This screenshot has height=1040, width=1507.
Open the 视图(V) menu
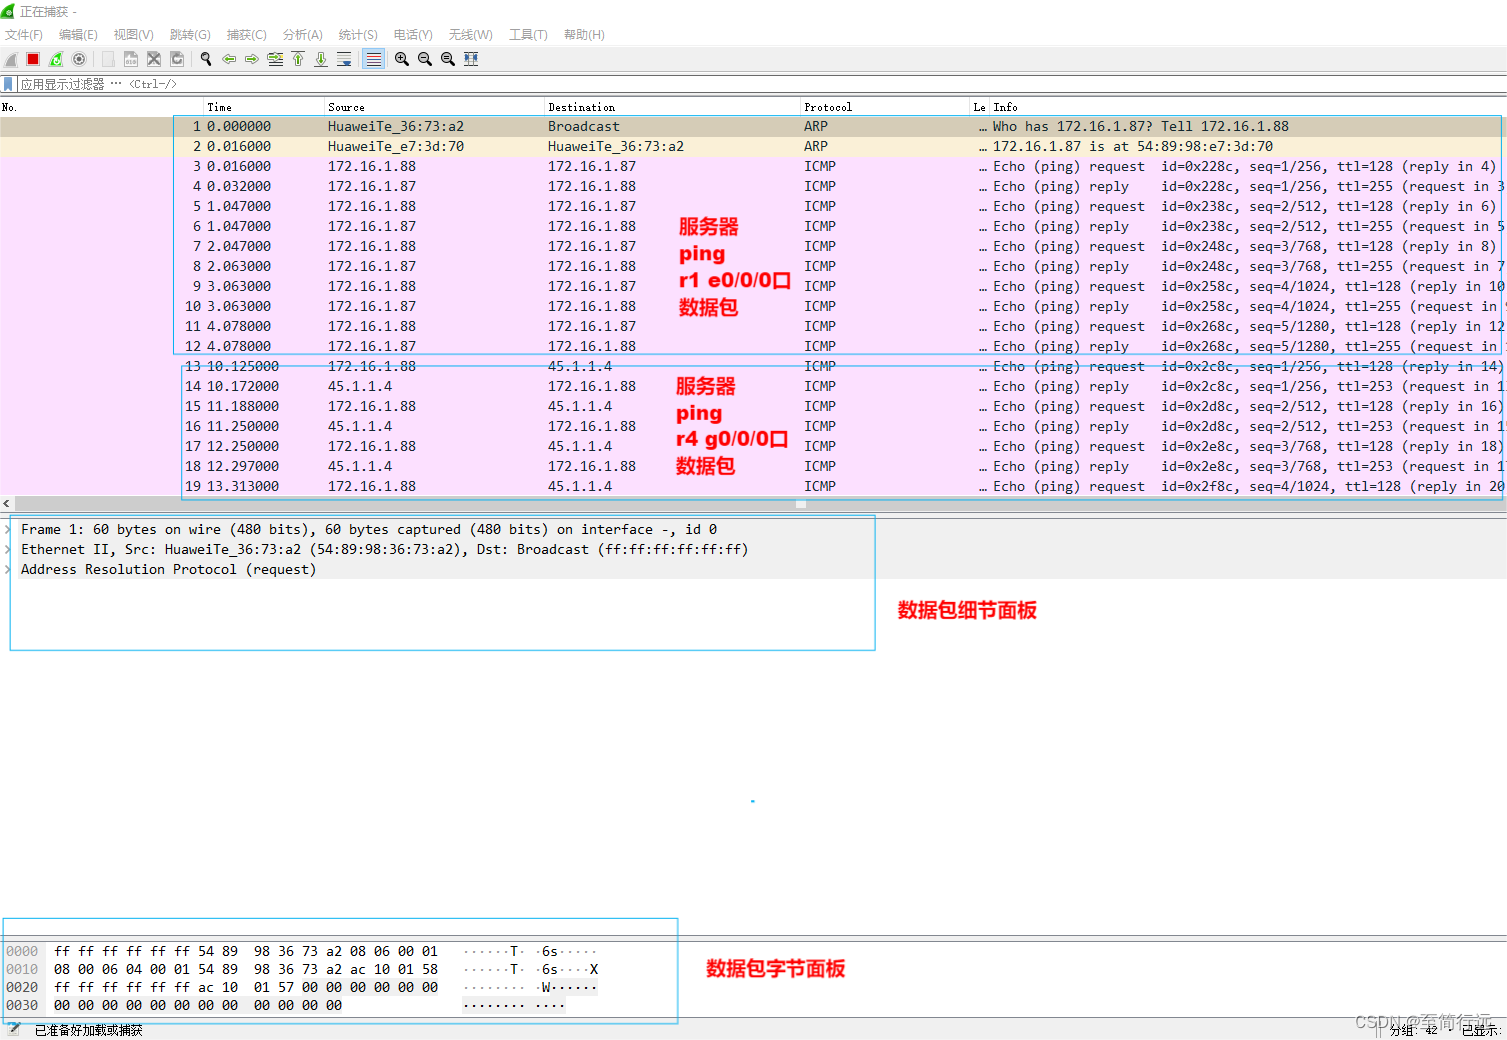coord(133,34)
